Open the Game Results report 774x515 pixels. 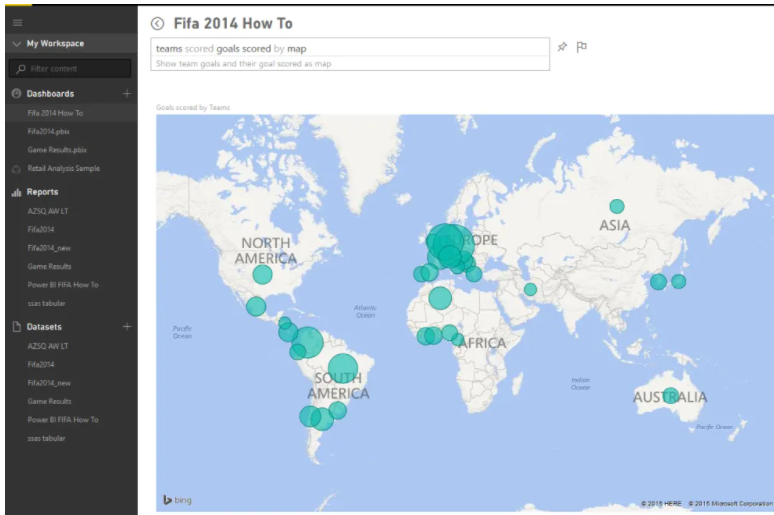49,267
